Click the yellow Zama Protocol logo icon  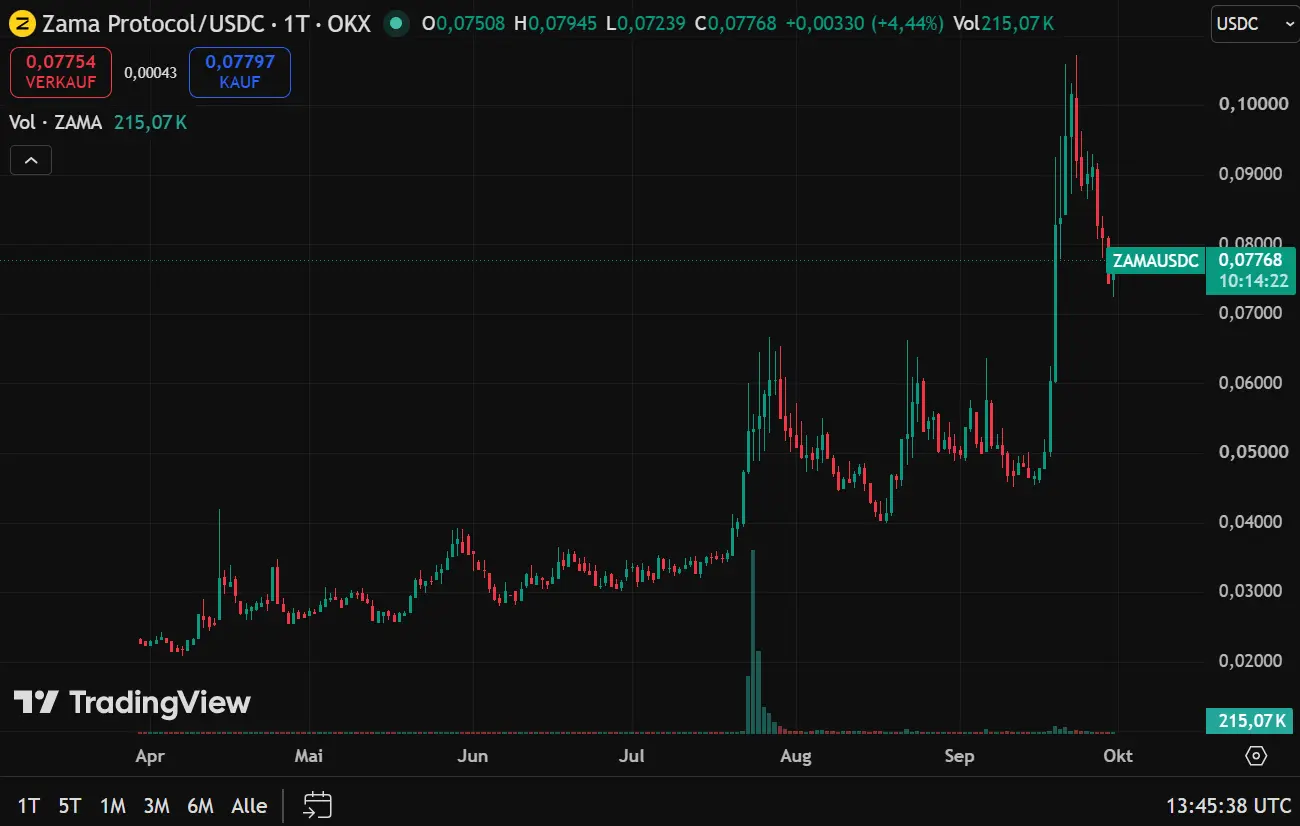(21, 23)
